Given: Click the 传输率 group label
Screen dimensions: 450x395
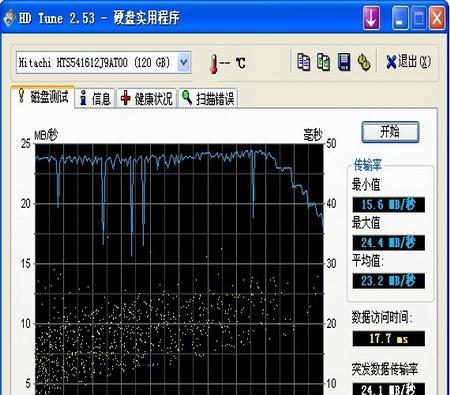Looking at the screenshot, I should click(x=367, y=165).
